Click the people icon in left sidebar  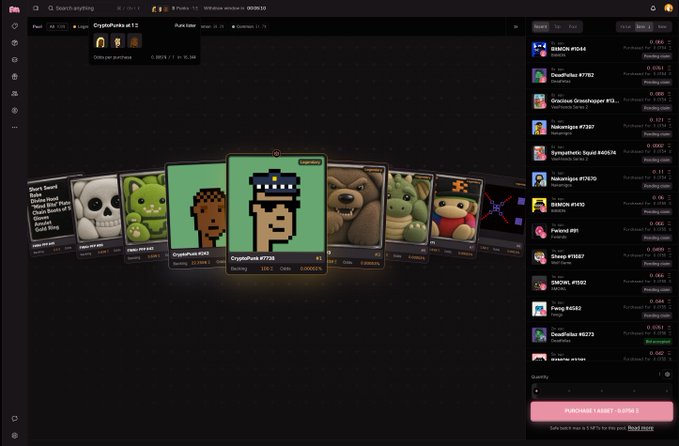[x=15, y=94]
